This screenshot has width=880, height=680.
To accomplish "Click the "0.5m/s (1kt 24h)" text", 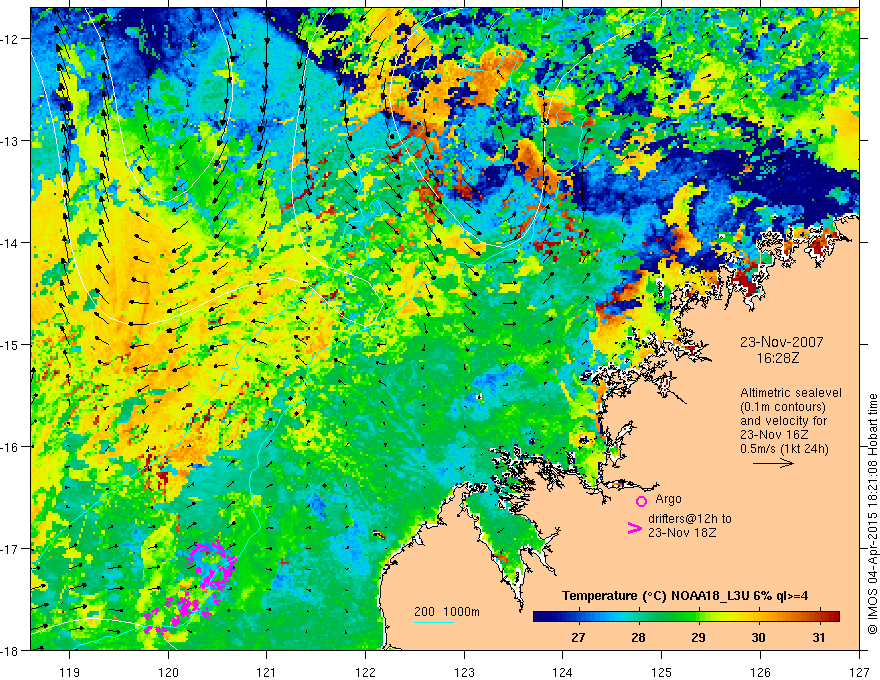I will 784,449.
